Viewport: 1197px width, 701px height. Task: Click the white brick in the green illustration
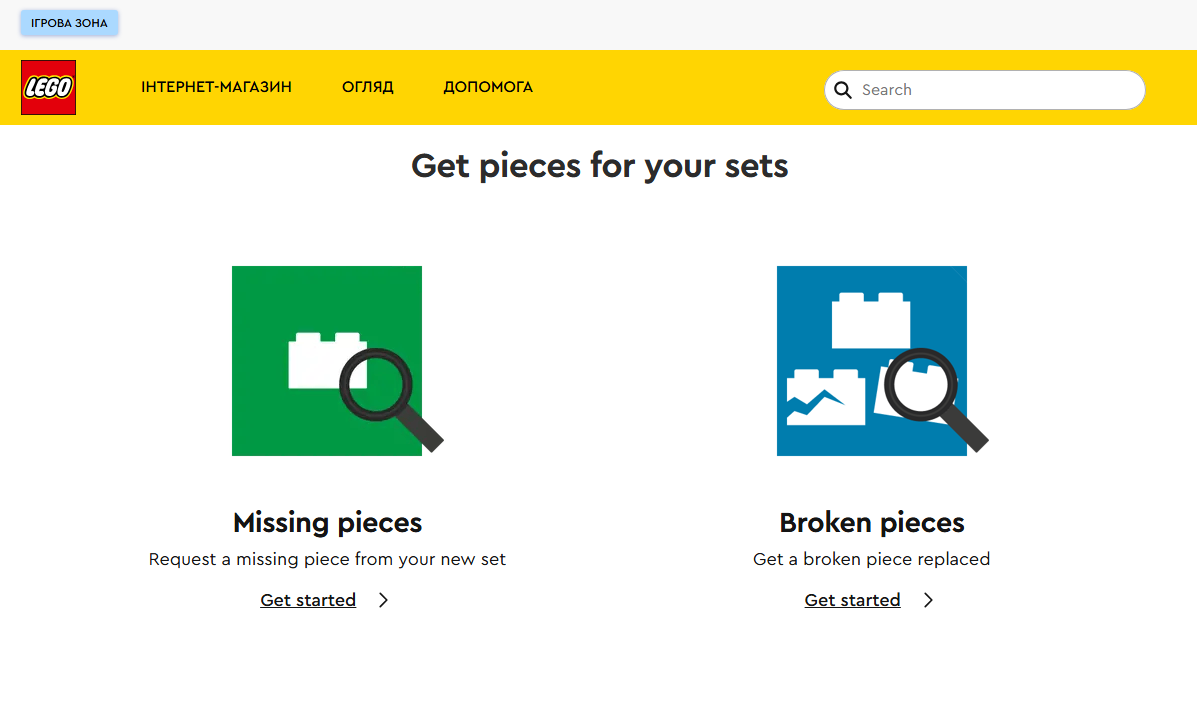312,362
